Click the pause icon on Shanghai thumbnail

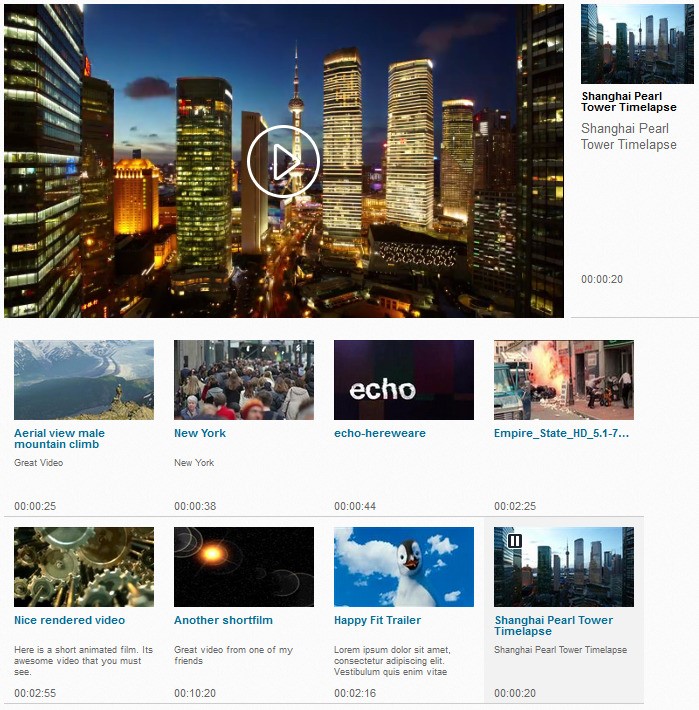(515, 541)
